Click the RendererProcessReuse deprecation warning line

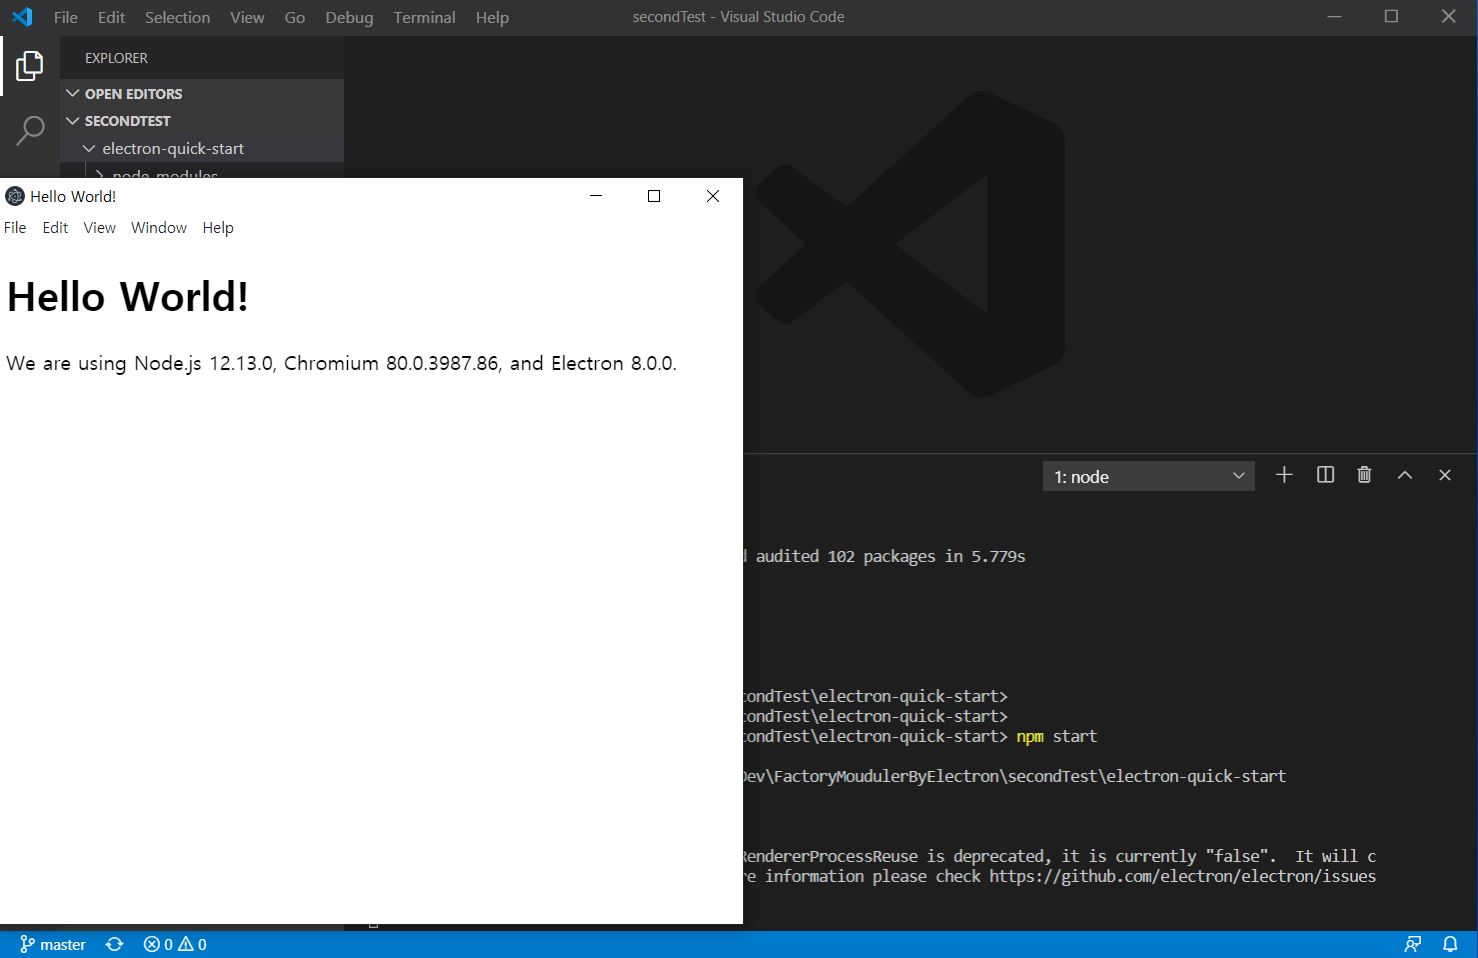1059,856
